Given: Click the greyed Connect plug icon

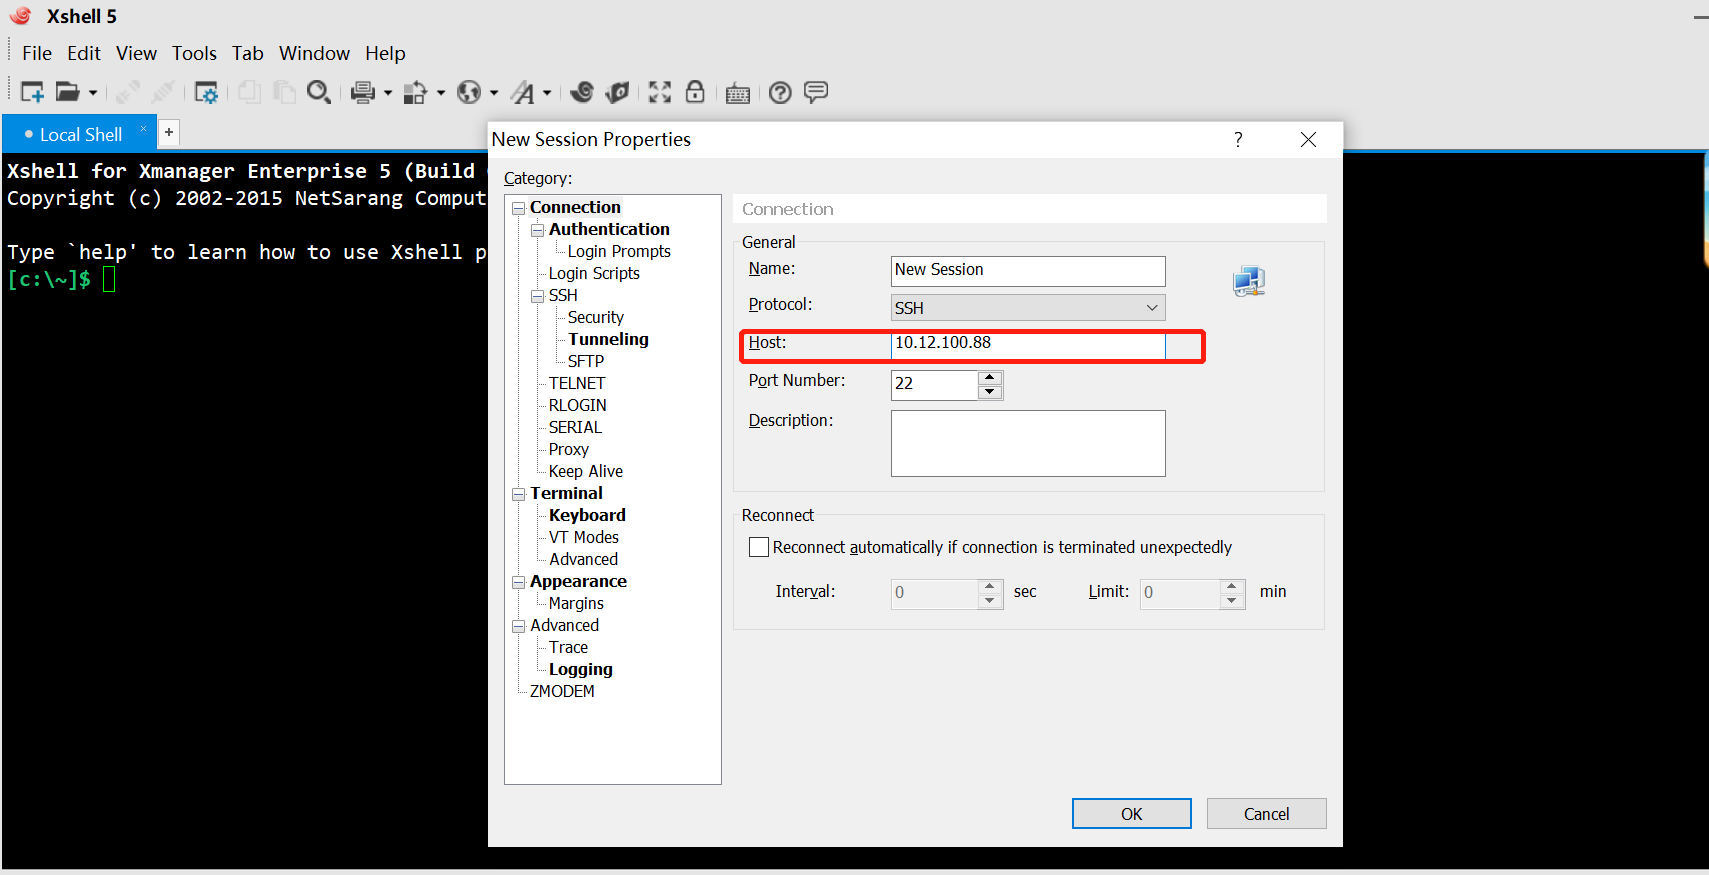Looking at the screenshot, I should 128,92.
